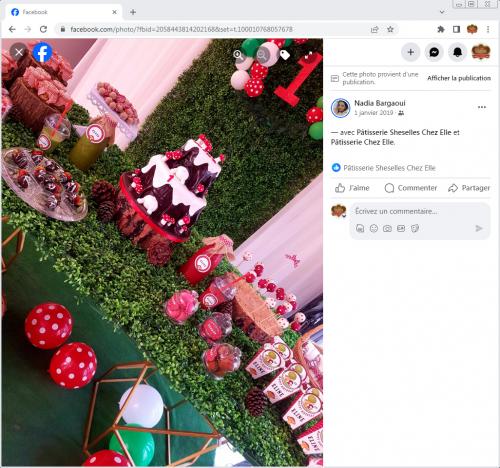
Task: Close the Facebook browser tab
Action: click(114, 12)
